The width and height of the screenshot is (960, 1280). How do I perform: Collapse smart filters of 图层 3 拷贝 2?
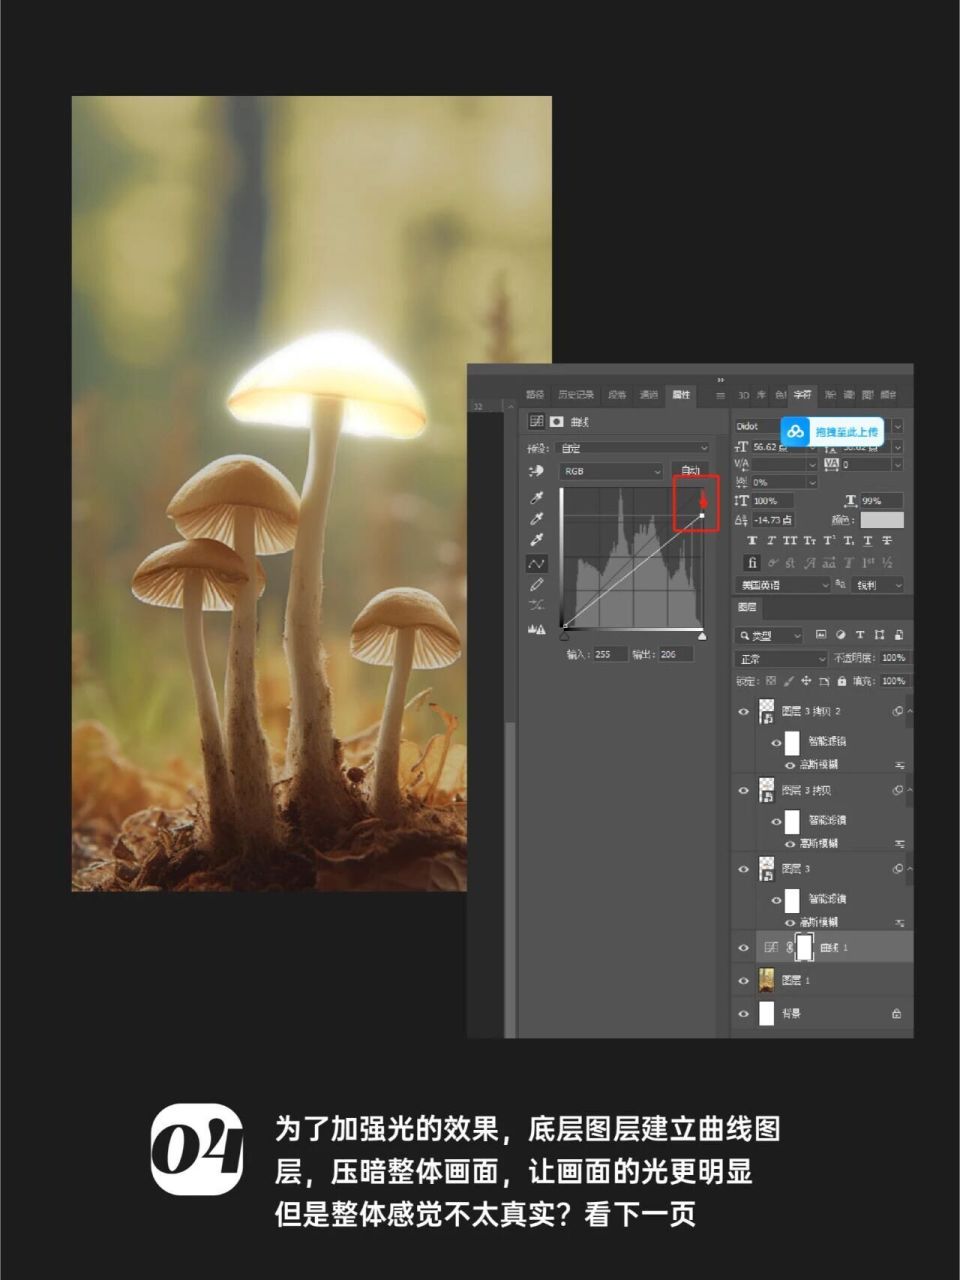pos(909,712)
